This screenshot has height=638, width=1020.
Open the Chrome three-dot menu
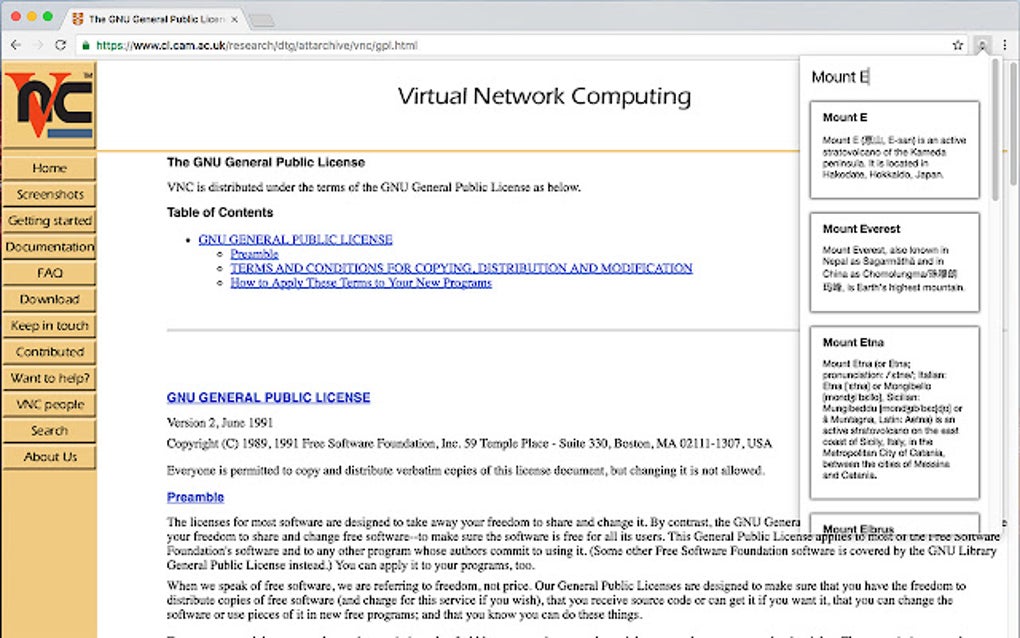1005,45
